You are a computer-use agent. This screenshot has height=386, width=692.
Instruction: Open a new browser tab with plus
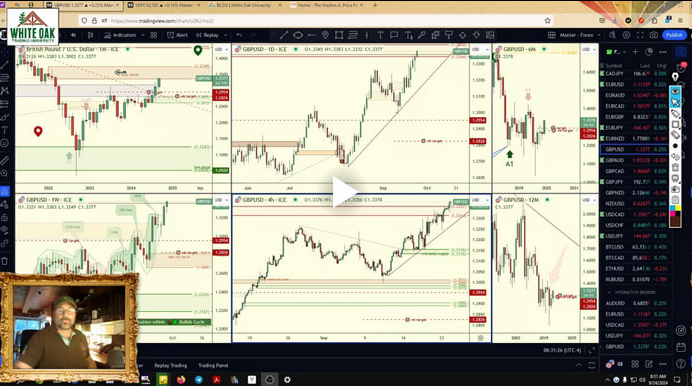(x=375, y=5)
